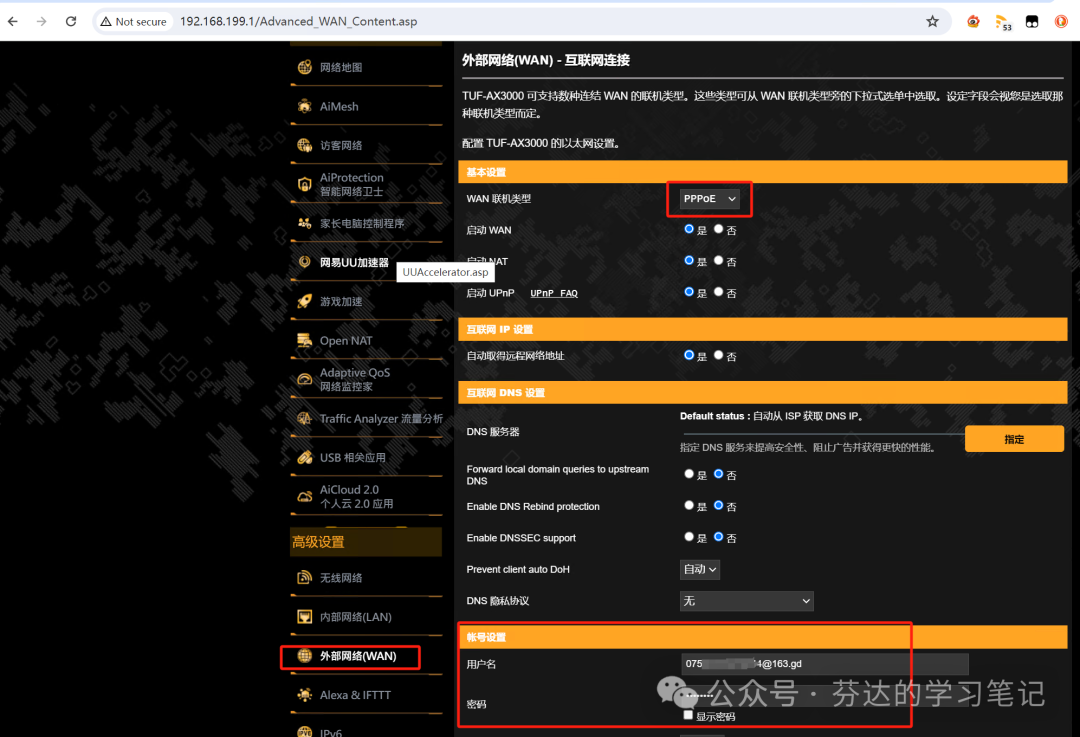Click the 无线网络 wireless icon

(x=304, y=577)
